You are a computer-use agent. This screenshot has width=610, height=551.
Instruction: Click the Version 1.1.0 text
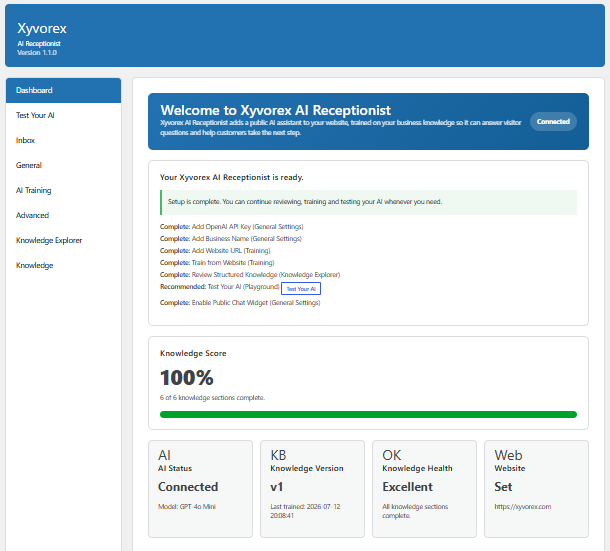pyautogui.click(x=37, y=53)
